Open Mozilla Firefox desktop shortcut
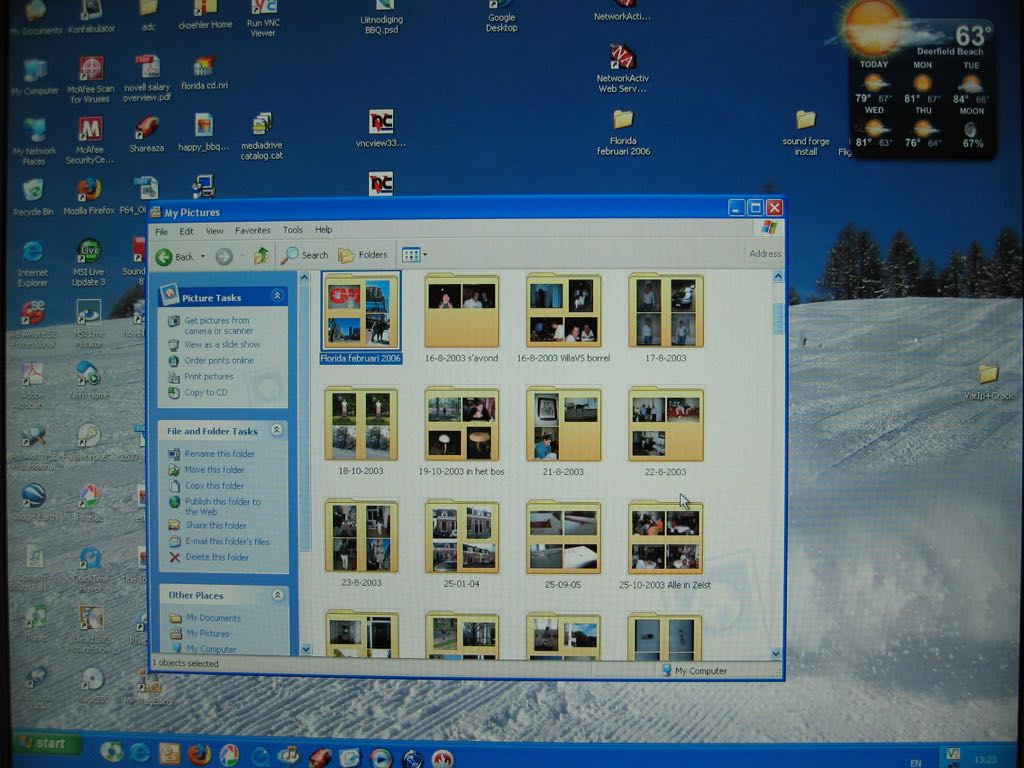 click(89, 190)
